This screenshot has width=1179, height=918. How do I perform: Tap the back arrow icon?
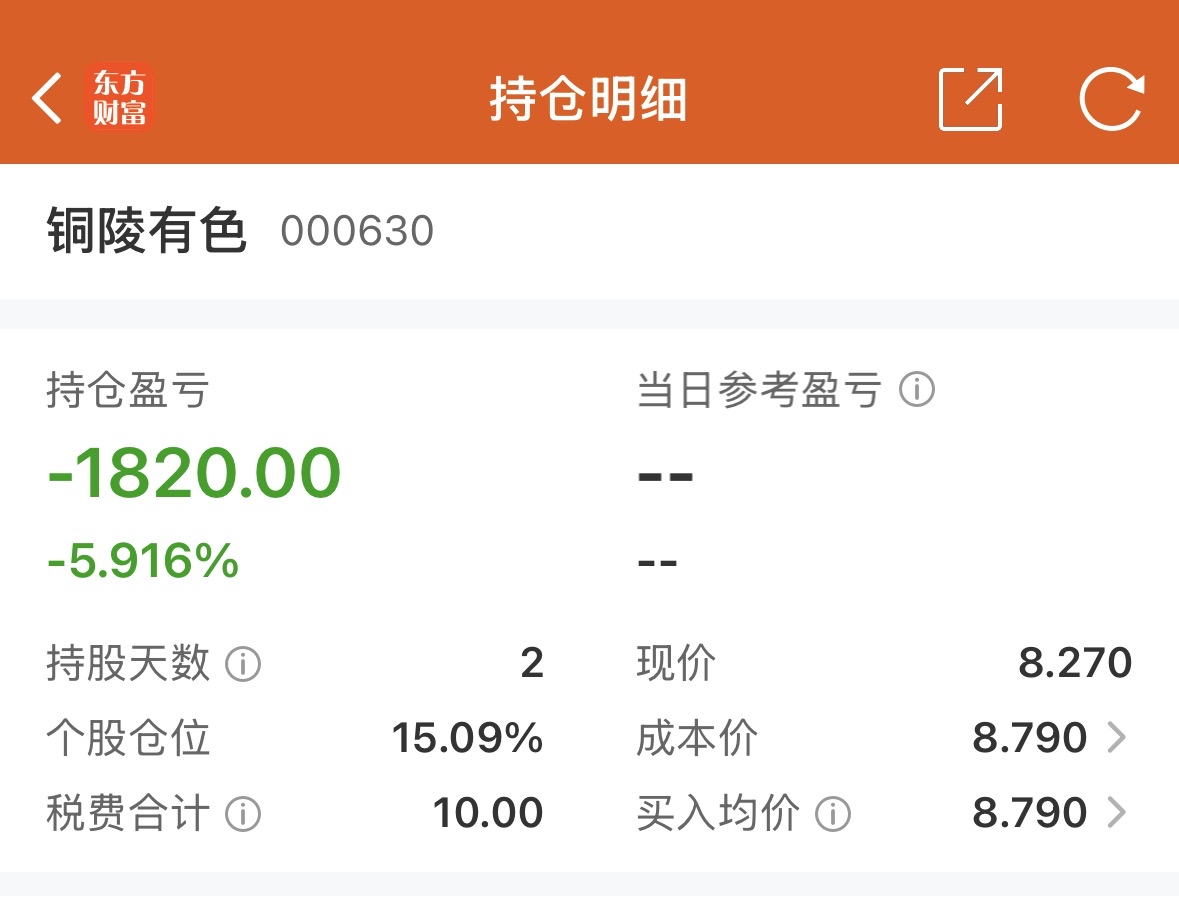click(47, 98)
